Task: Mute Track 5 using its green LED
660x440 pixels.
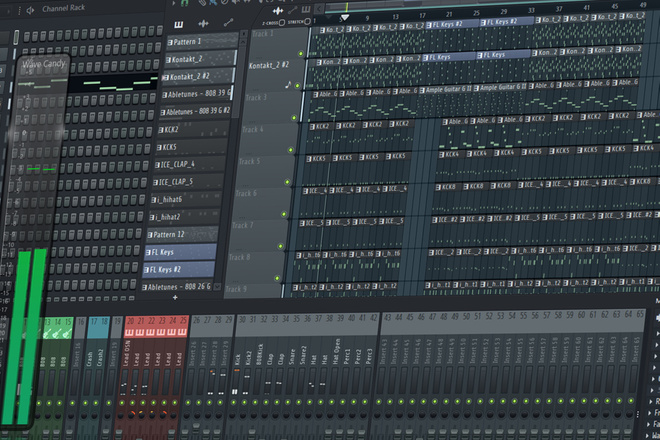Action: [287, 182]
